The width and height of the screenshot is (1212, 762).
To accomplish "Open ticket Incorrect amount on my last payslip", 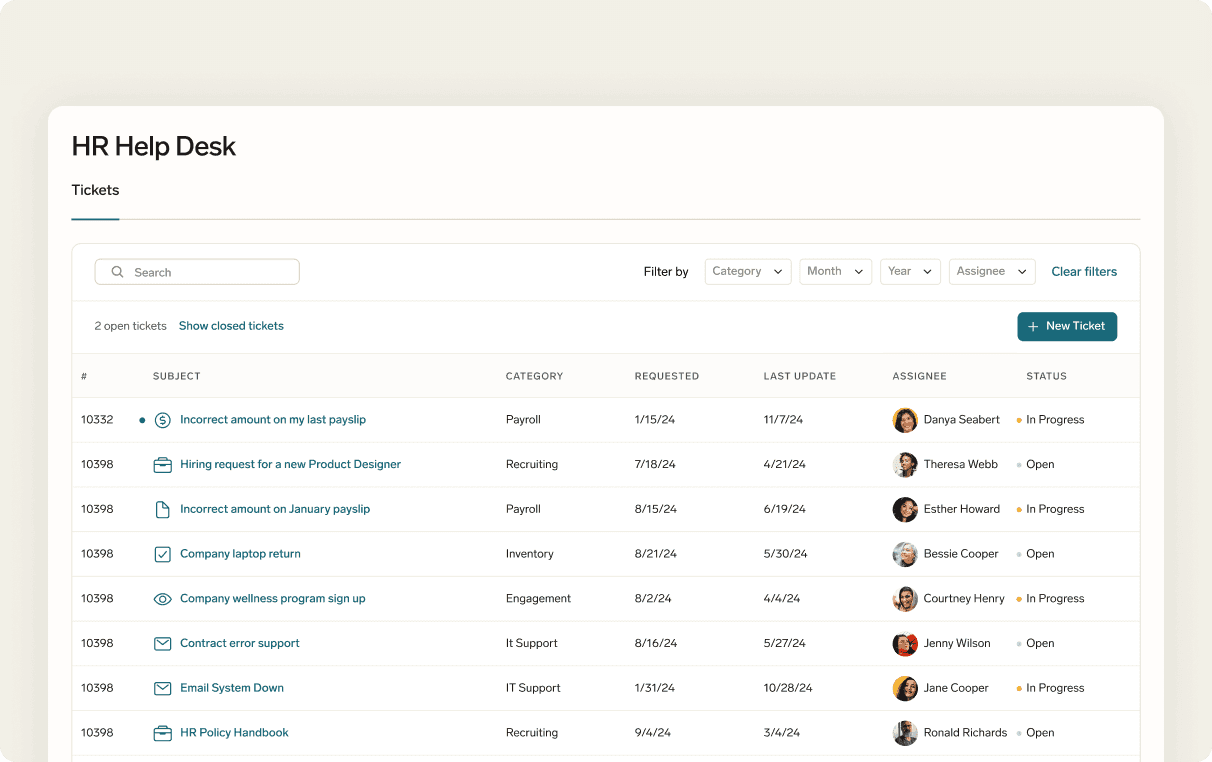I will (273, 420).
